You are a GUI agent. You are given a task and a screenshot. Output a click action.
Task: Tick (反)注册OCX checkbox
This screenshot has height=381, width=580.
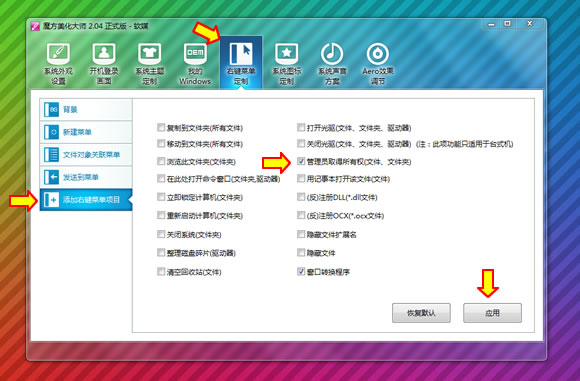pos(301,215)
